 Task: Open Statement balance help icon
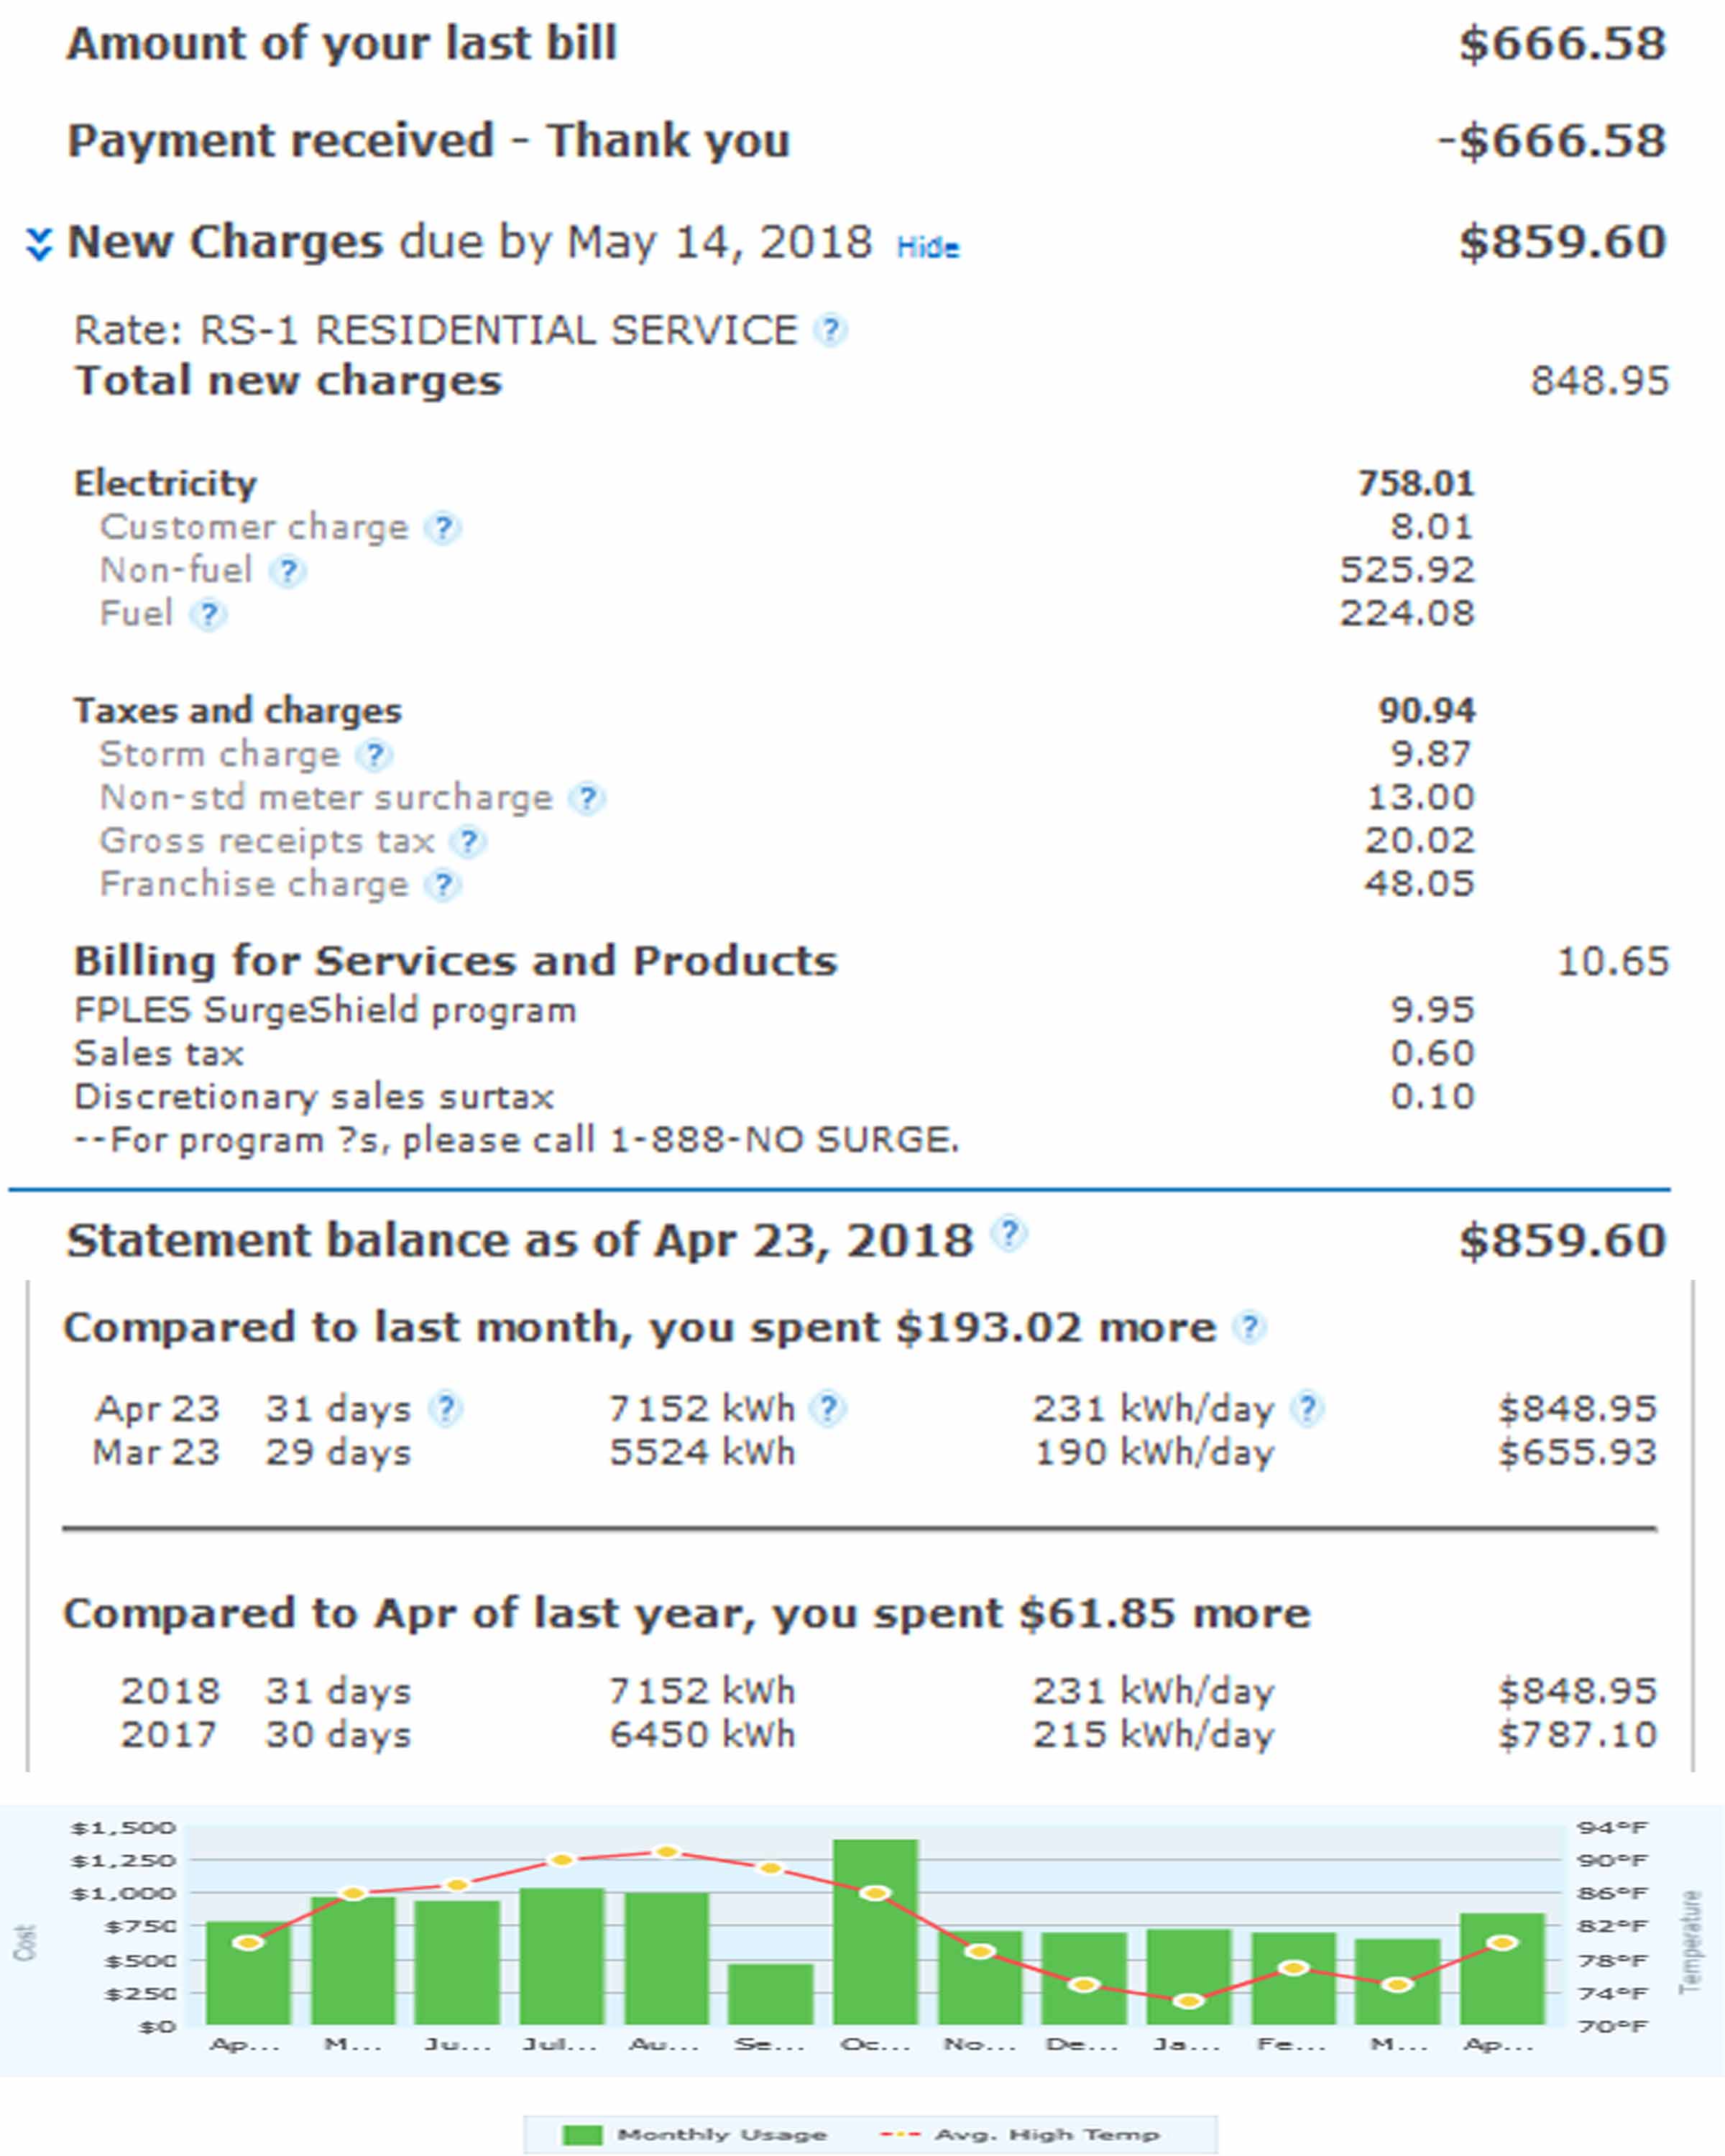click(x=1009, y=1233)
